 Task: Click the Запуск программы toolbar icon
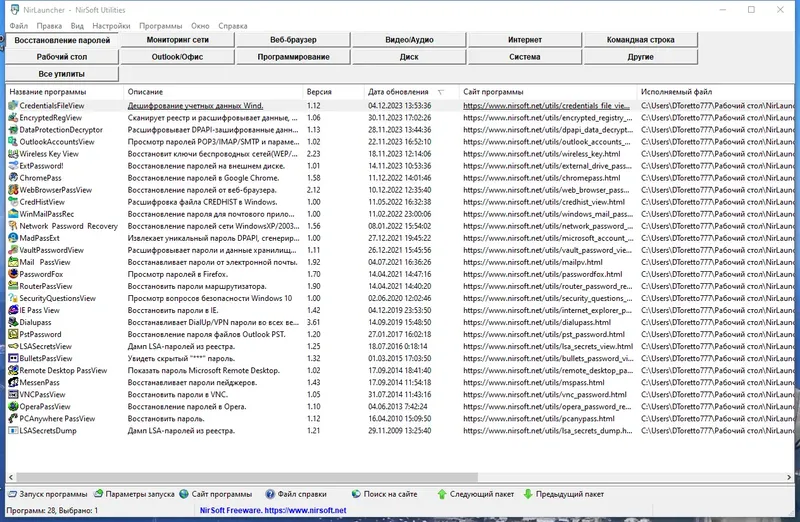coord(12,494)
